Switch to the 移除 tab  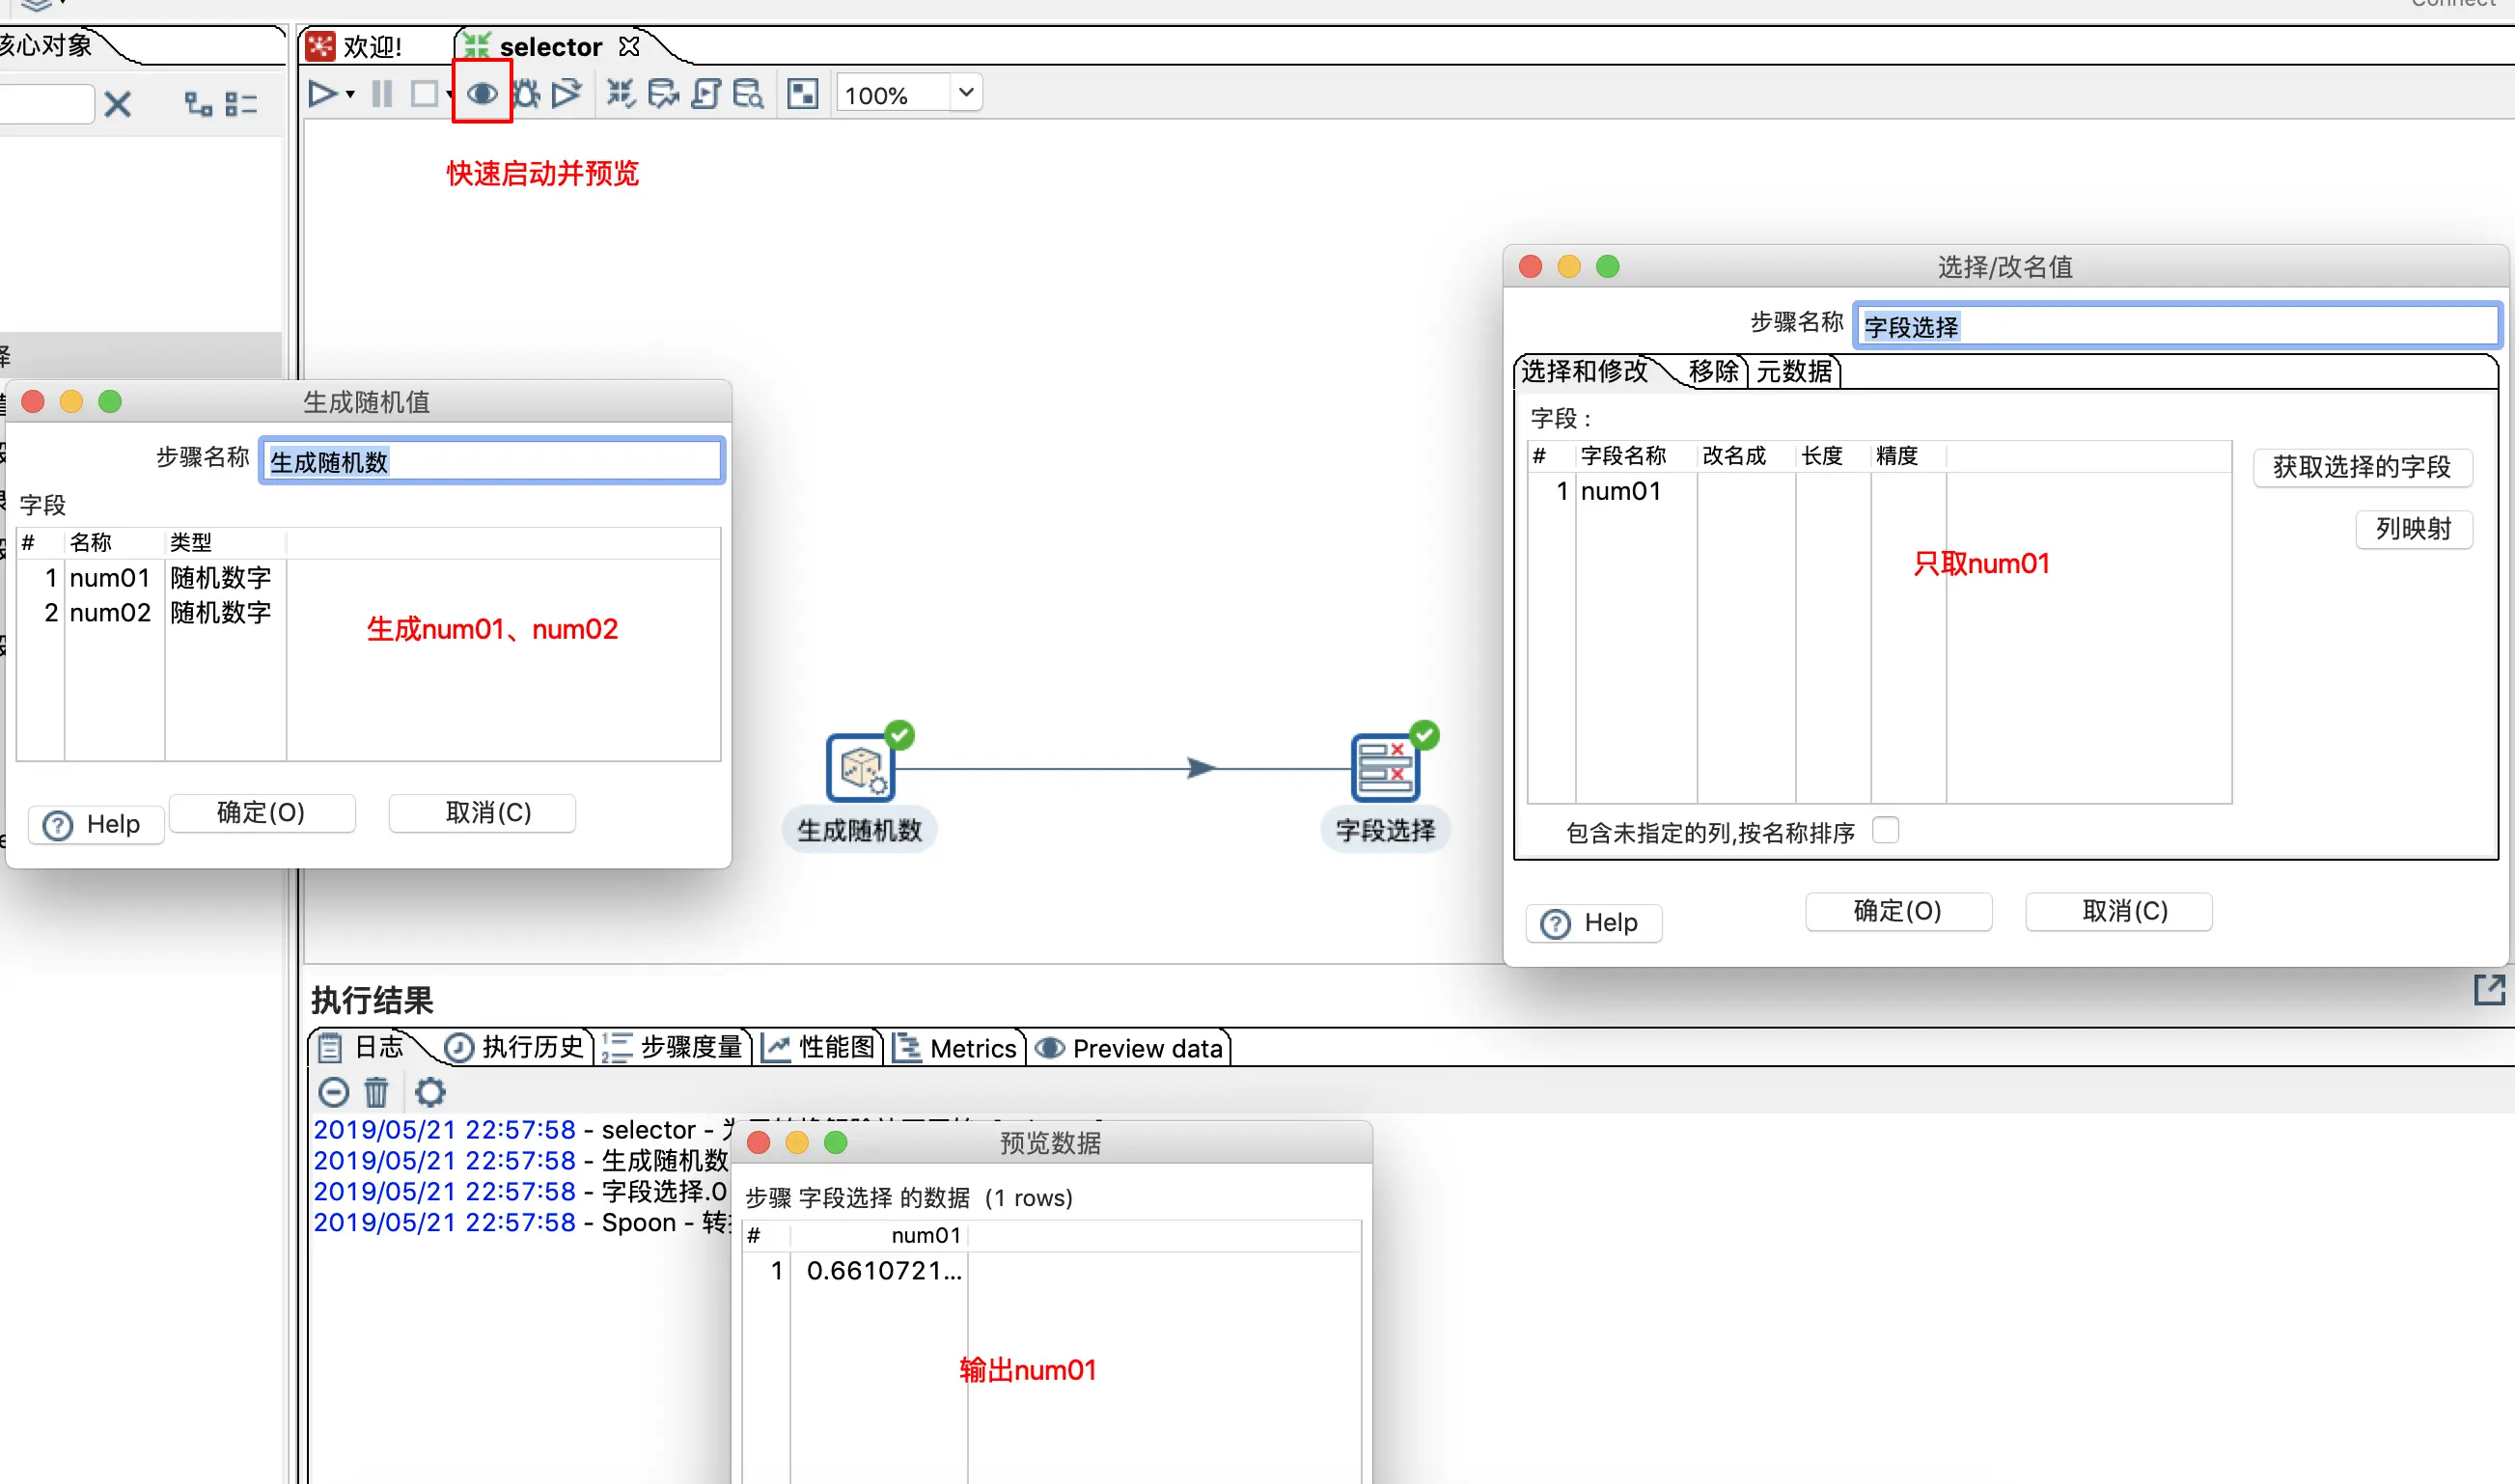(1713, 371)
